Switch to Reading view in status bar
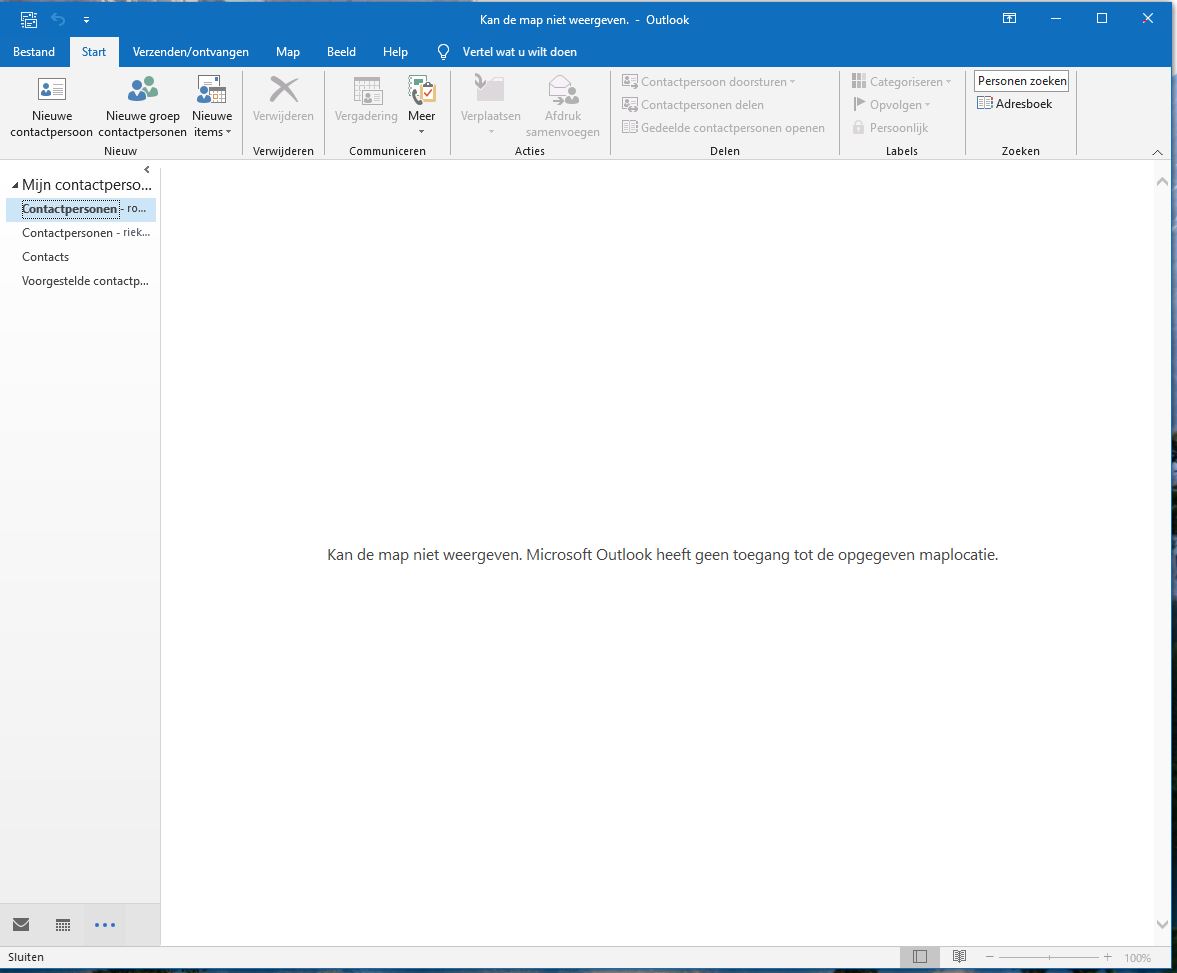Viewport: 1177px width, 973px height. [x=959, y=956]
